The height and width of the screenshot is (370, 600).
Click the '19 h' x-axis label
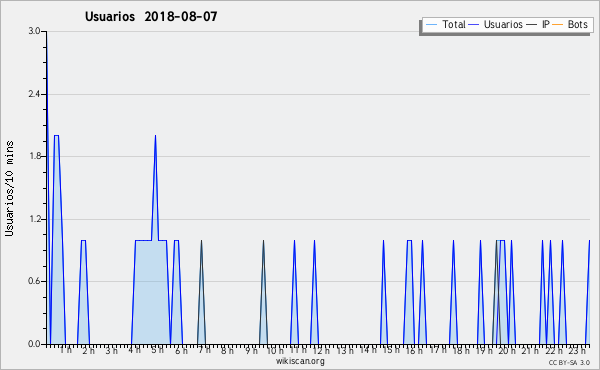pyautogui.click(x=484, y=350)
